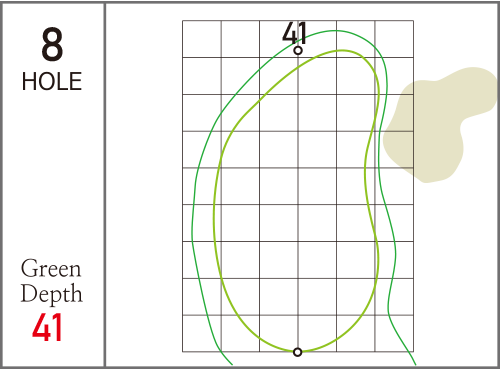The width and height of the screenshot is (500, 371).
Task: Click the vertical divider between the panels
Action: 105,185
